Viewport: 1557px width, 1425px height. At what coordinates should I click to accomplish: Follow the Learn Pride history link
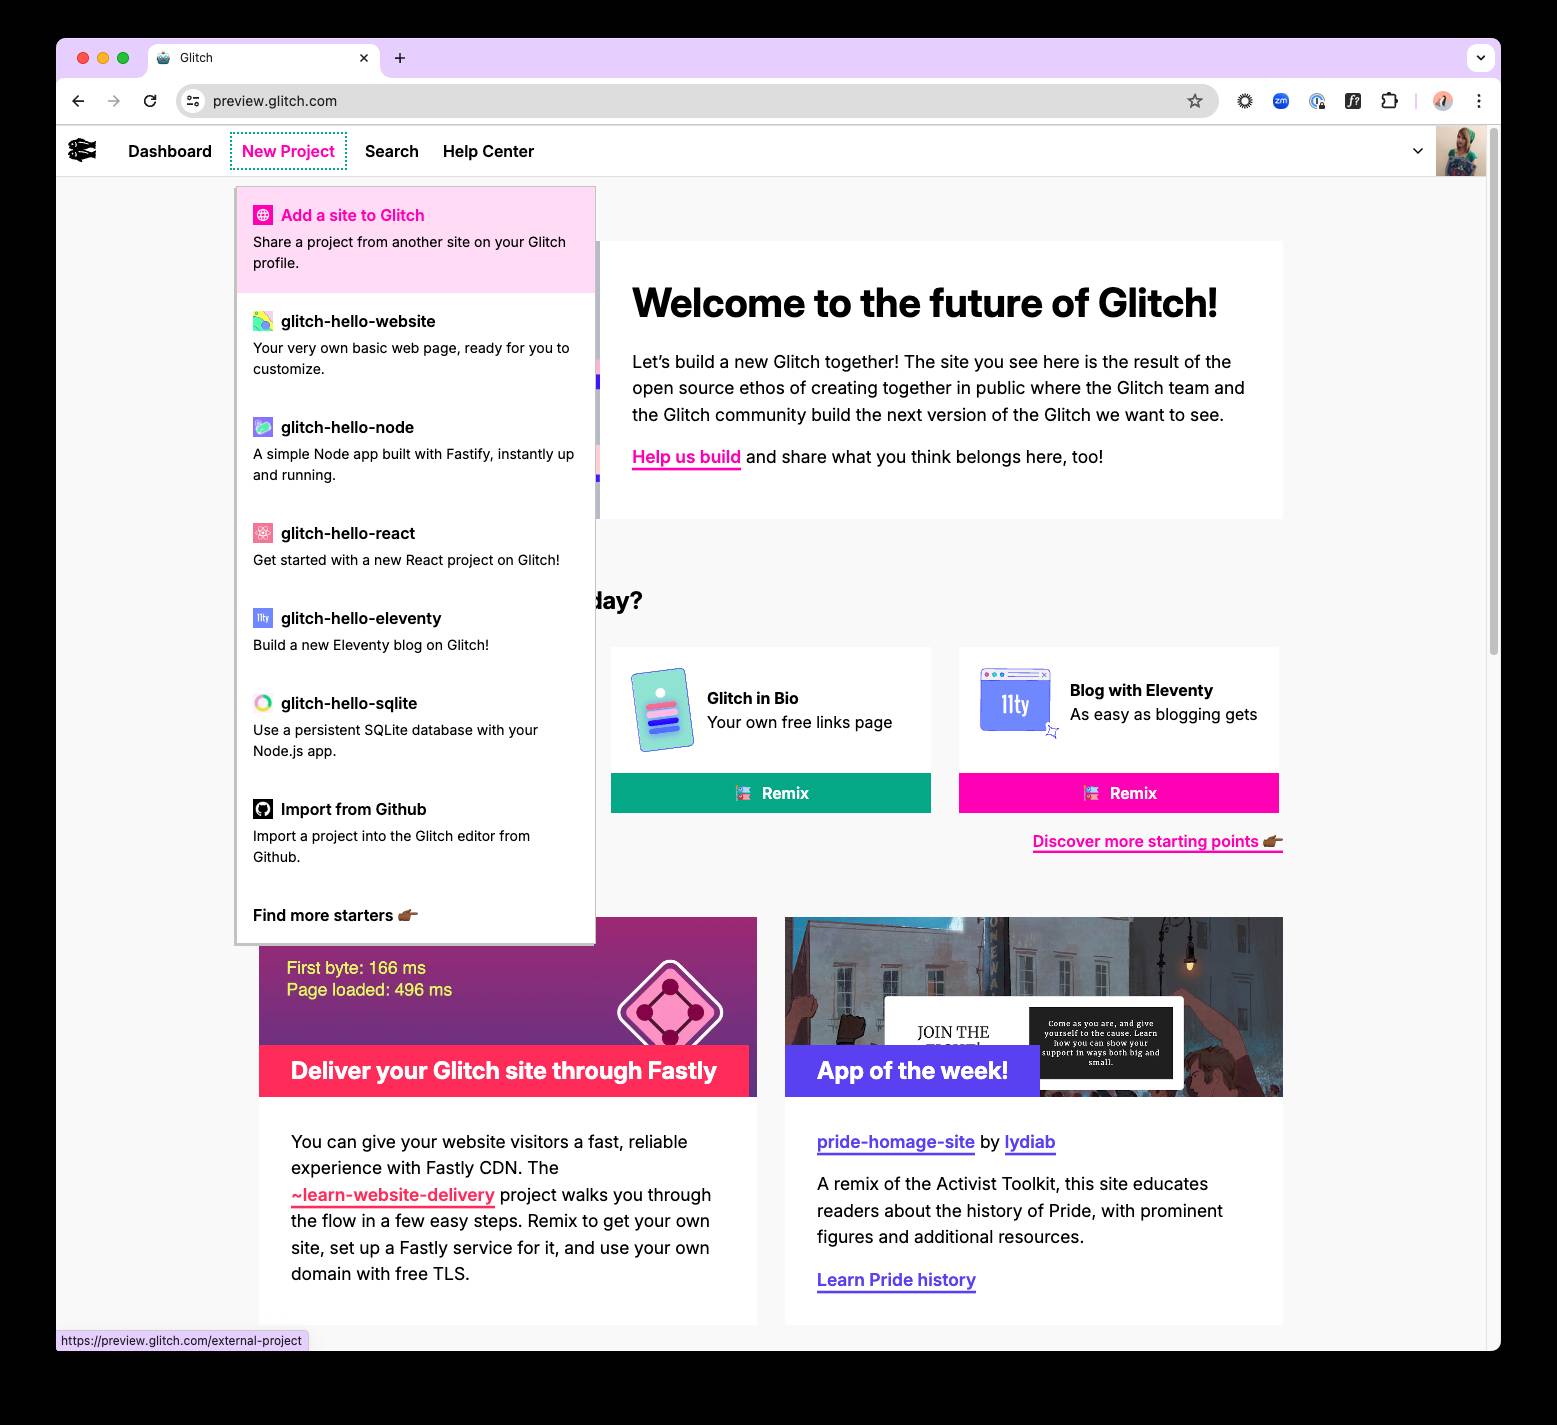(896, 1280)
